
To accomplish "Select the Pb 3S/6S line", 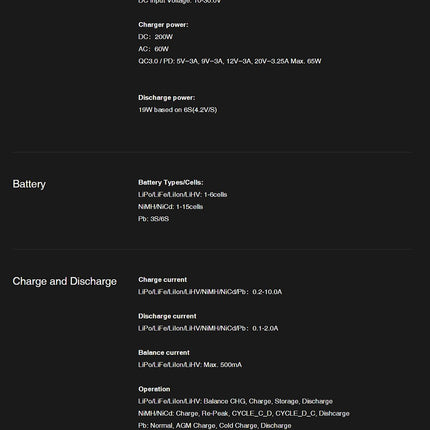I will pyautogui.click(x=154, y=219).
